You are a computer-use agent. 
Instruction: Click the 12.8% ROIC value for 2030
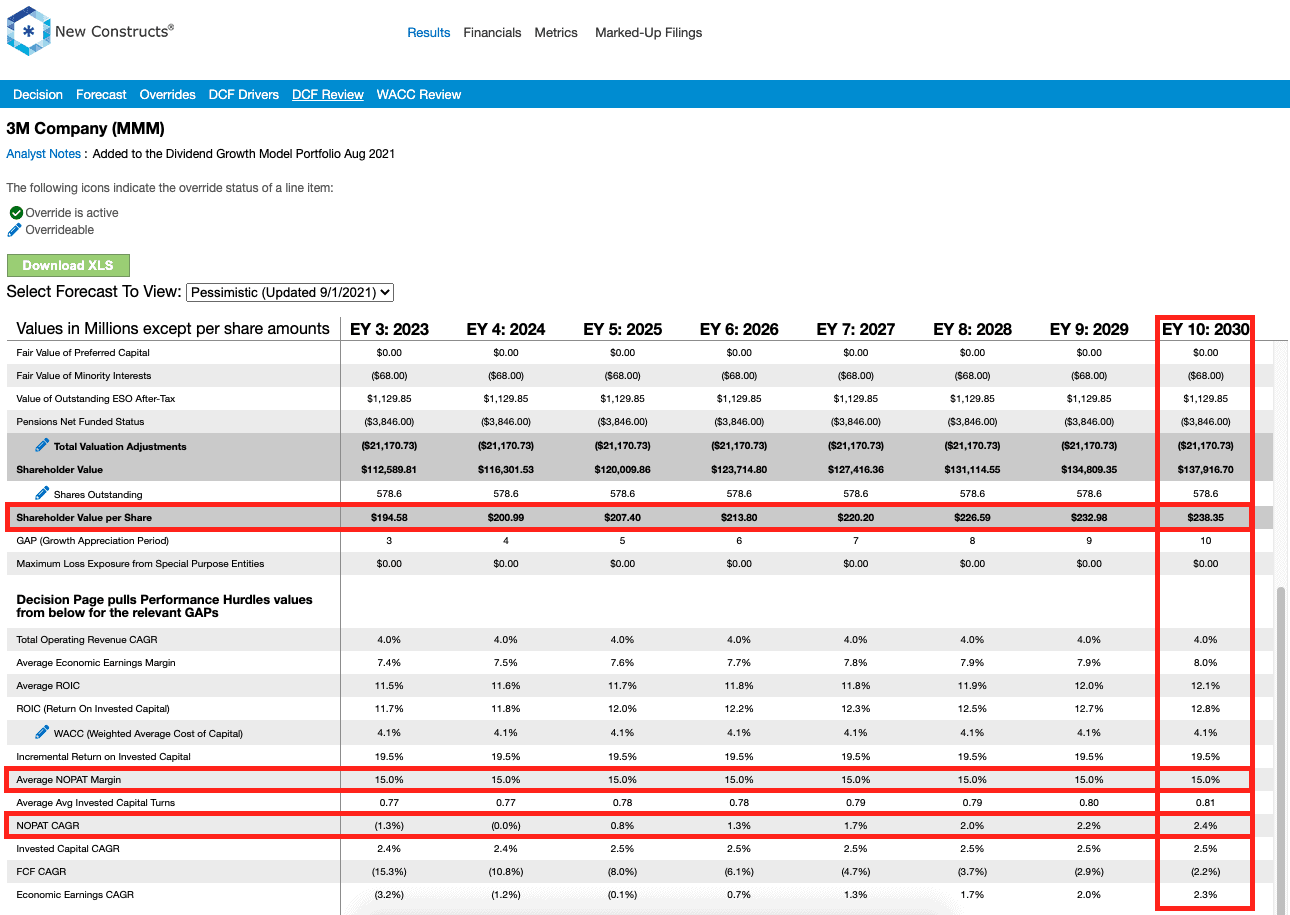point(1206,709)
